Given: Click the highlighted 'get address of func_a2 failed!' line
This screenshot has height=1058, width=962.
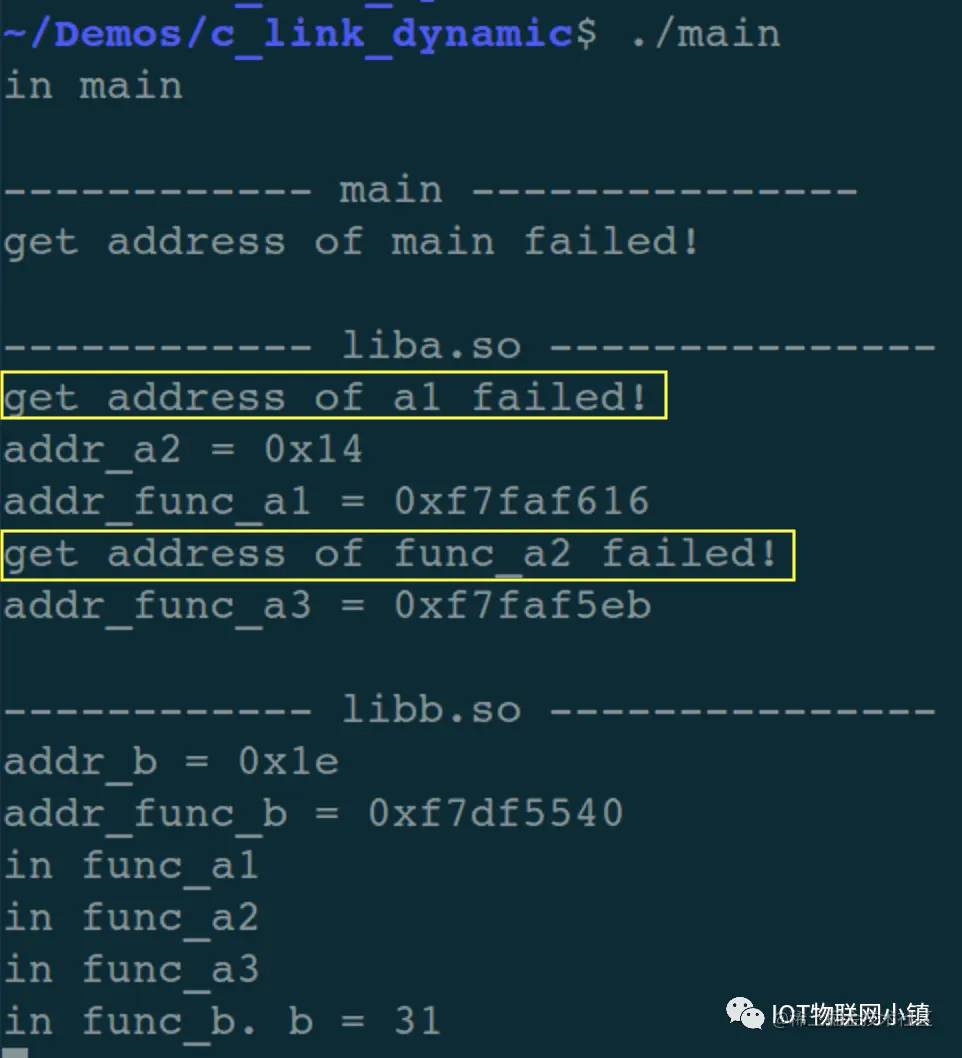Looking at the screenshot, I should [398, 555].
